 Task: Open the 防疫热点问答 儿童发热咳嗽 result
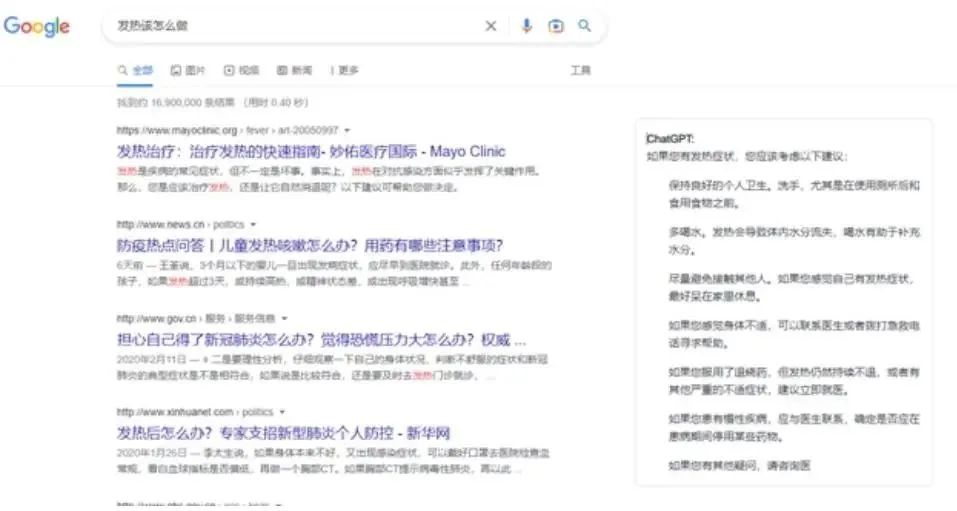[x=309, y=246]
